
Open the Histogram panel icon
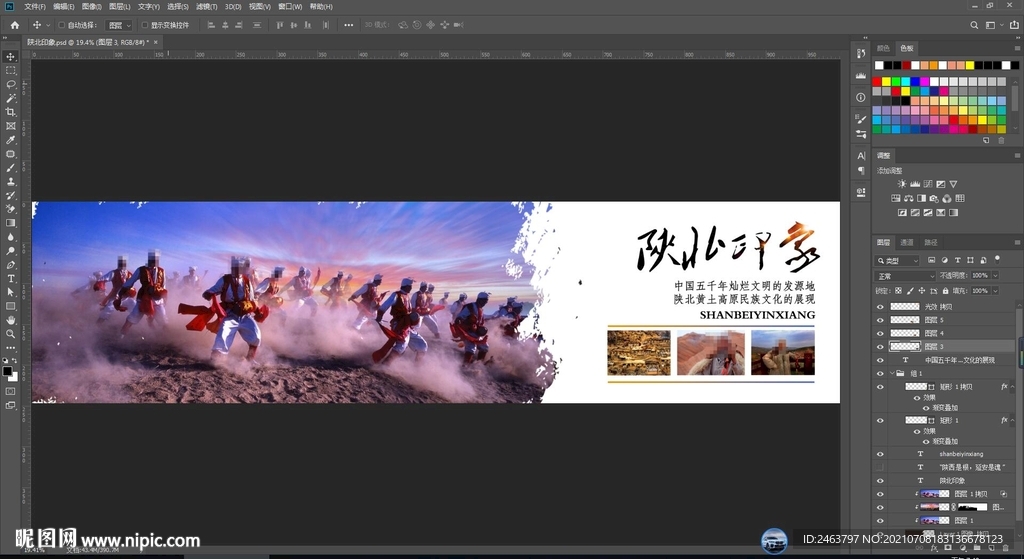[861, 76]
